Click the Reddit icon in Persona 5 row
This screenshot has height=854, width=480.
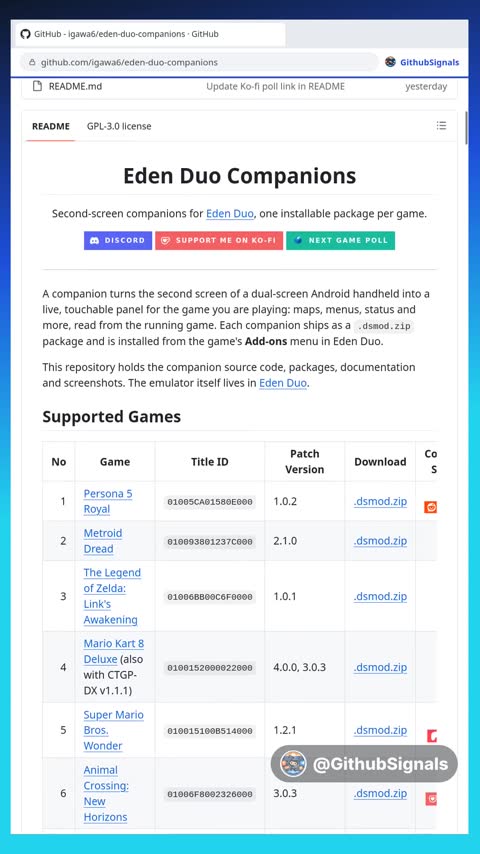pyautogui.click(x=431, y=508)
